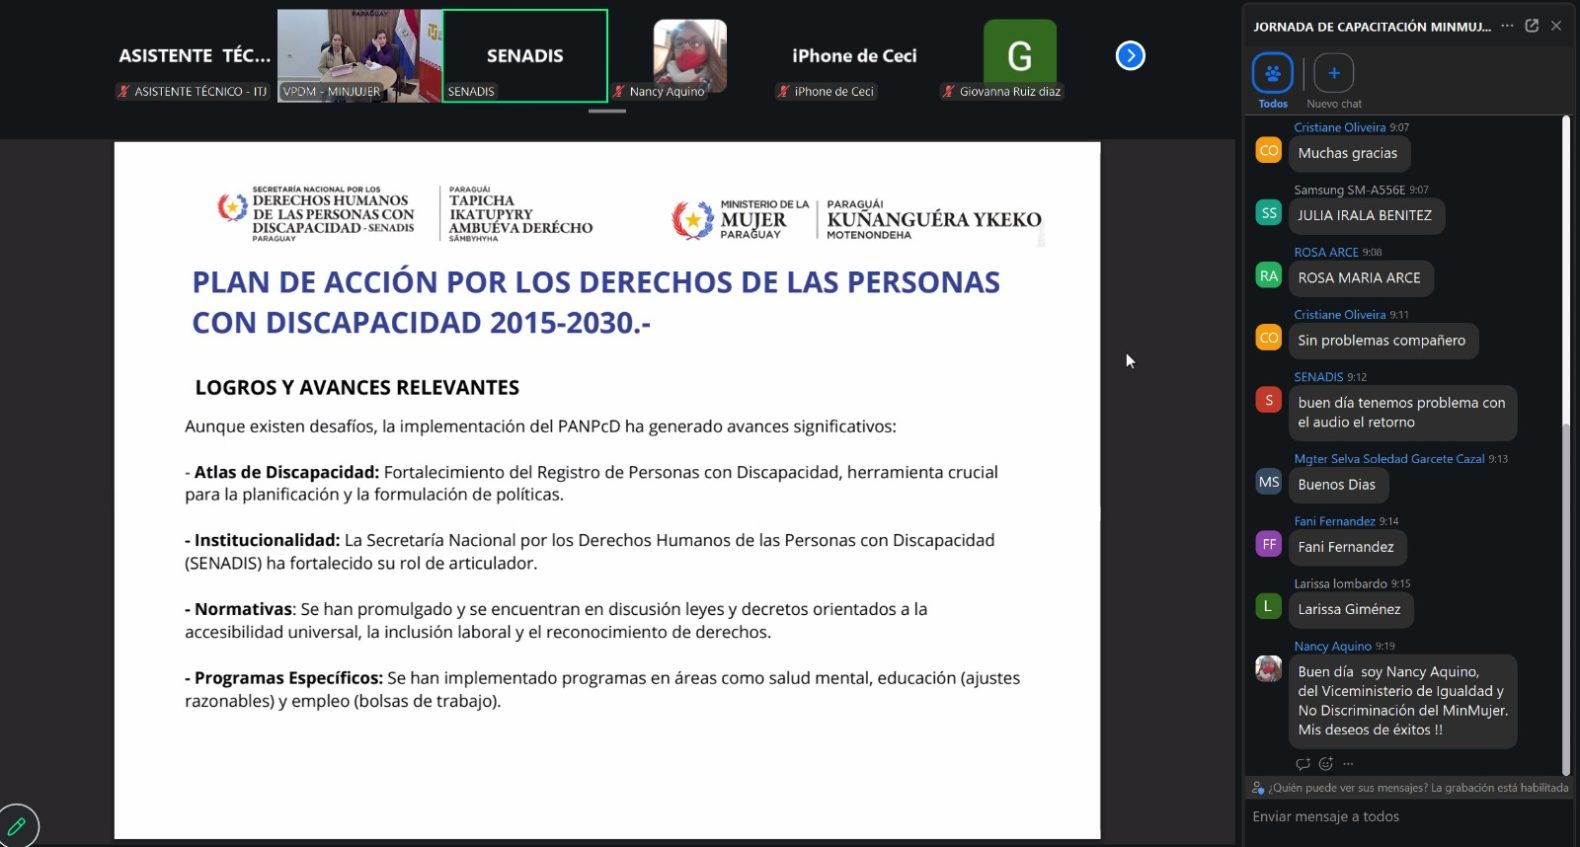Click Nancy Aquino's photo avatar in chat
The image size is (1580, 847).
click(x=1268, y=668)
